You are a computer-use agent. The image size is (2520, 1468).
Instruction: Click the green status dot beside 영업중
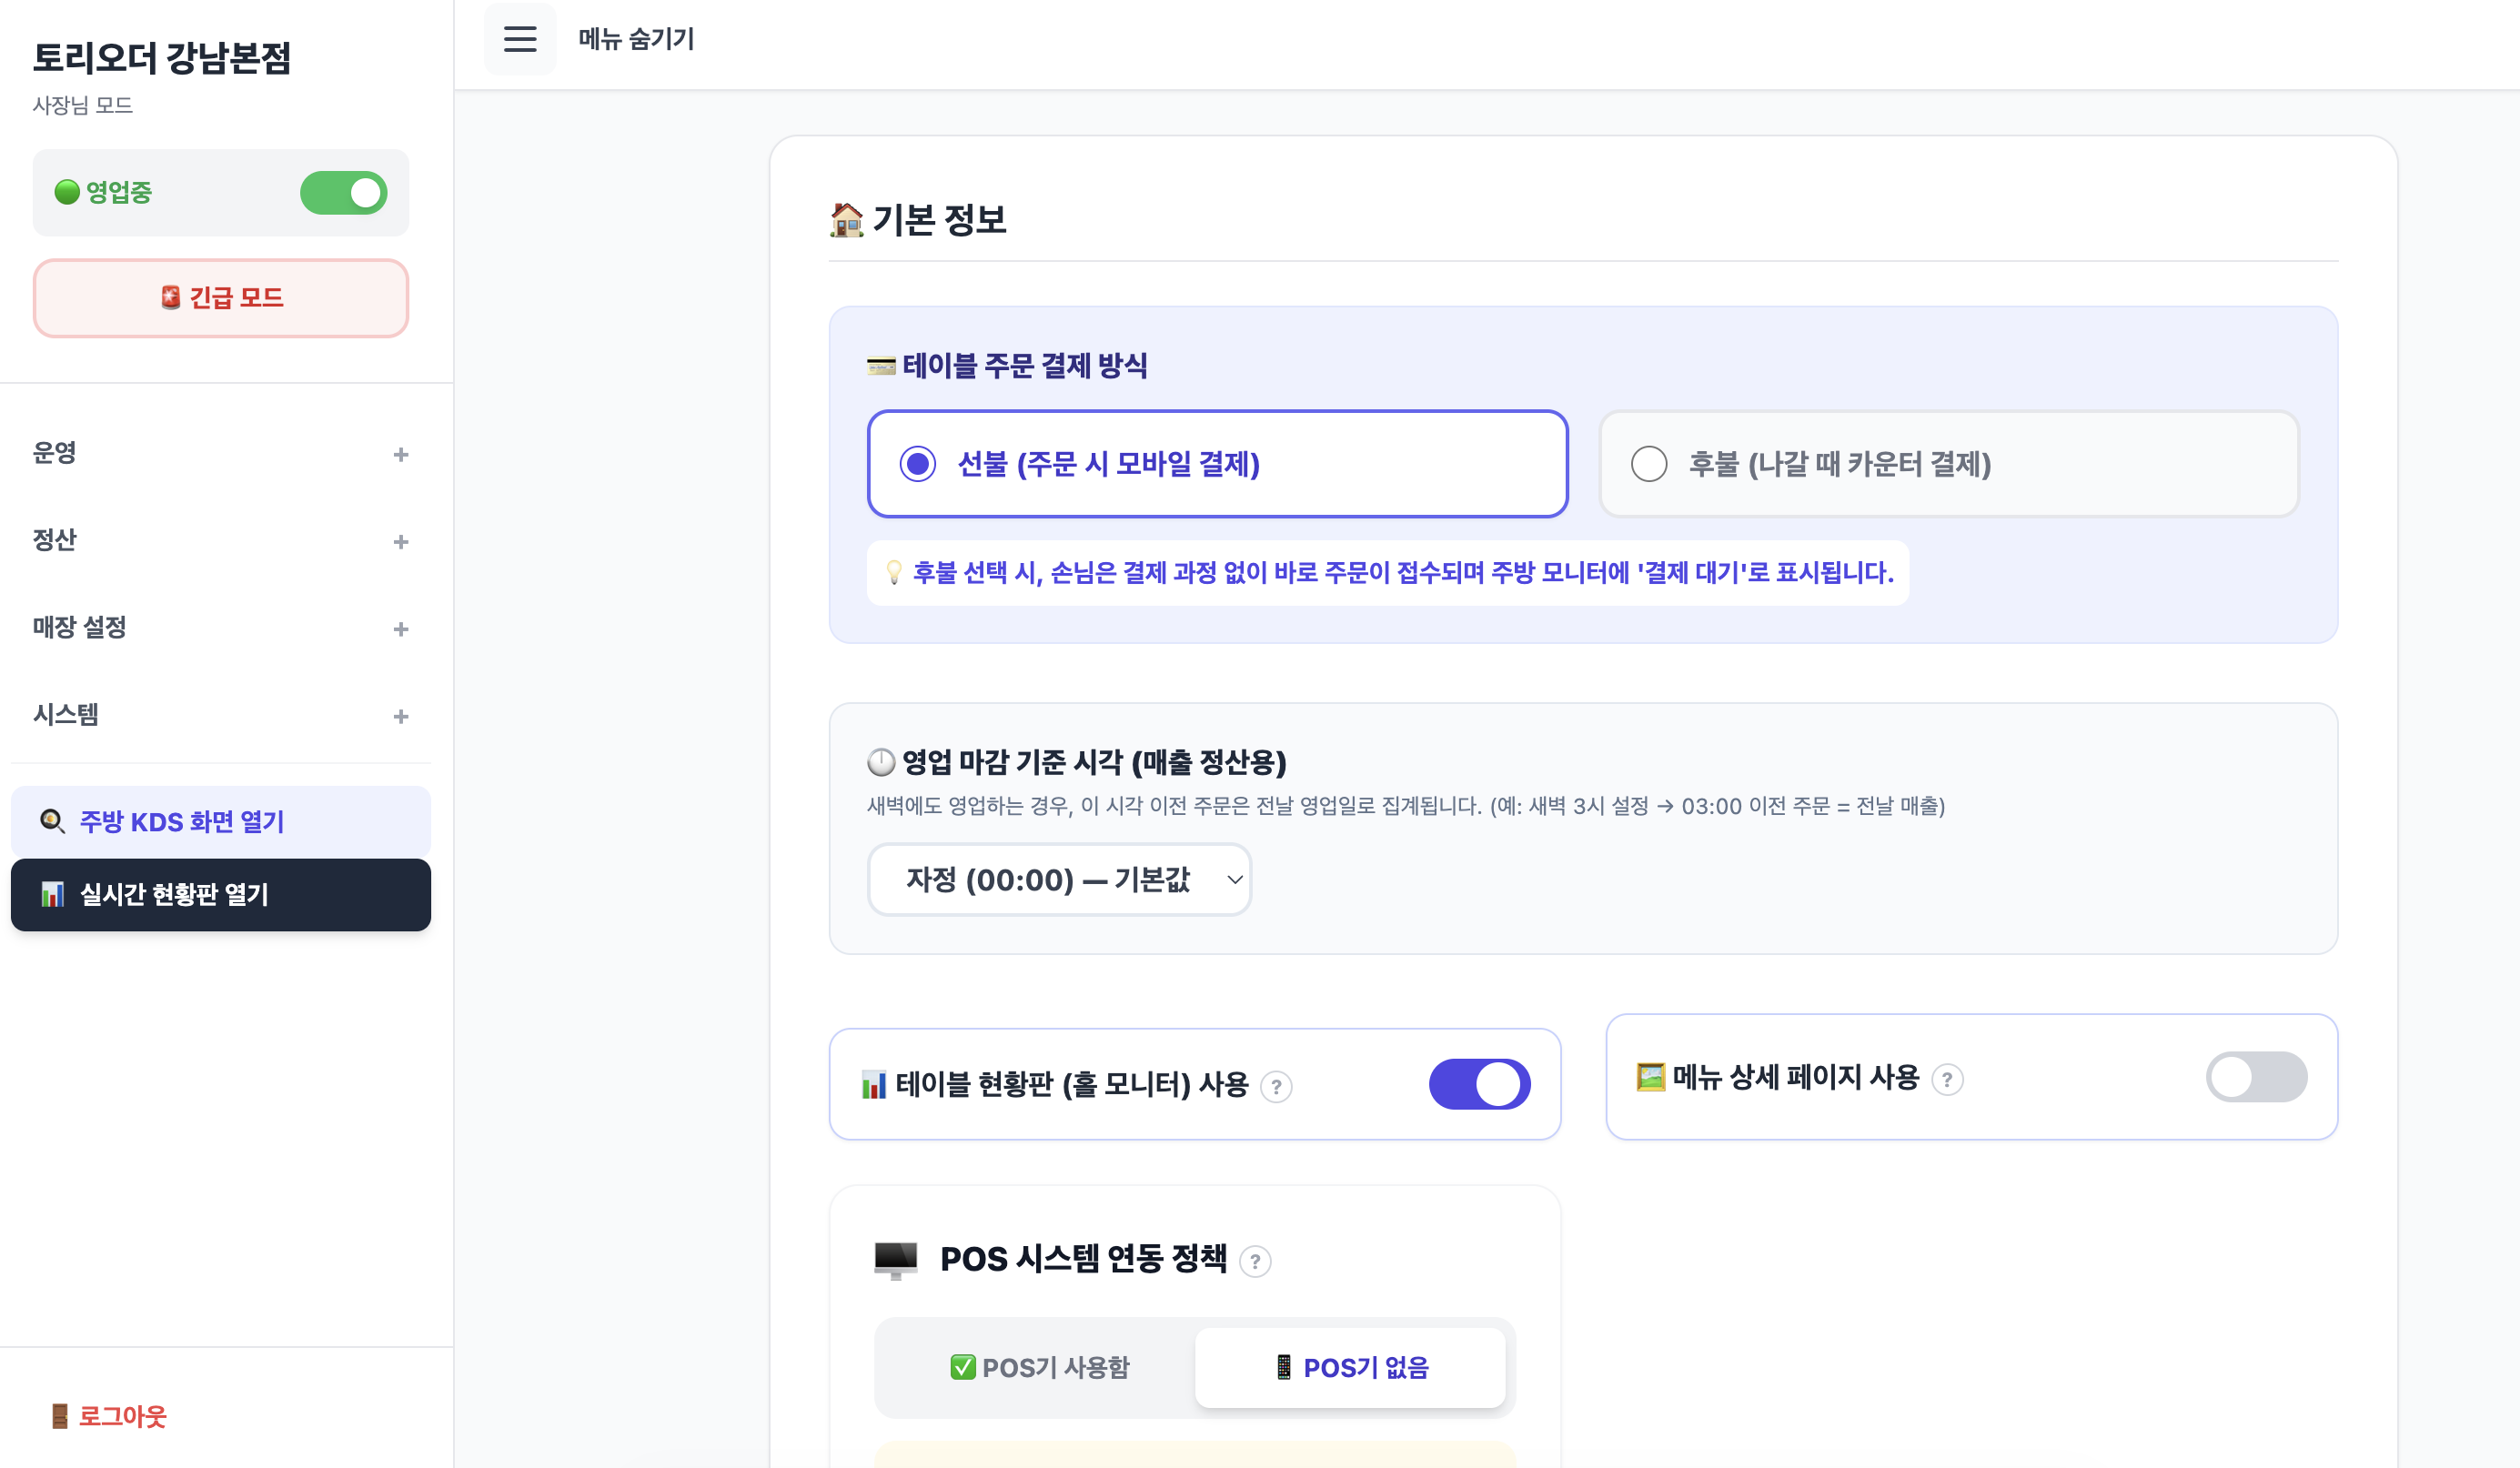pyautogui.click(x=67, y=192)
